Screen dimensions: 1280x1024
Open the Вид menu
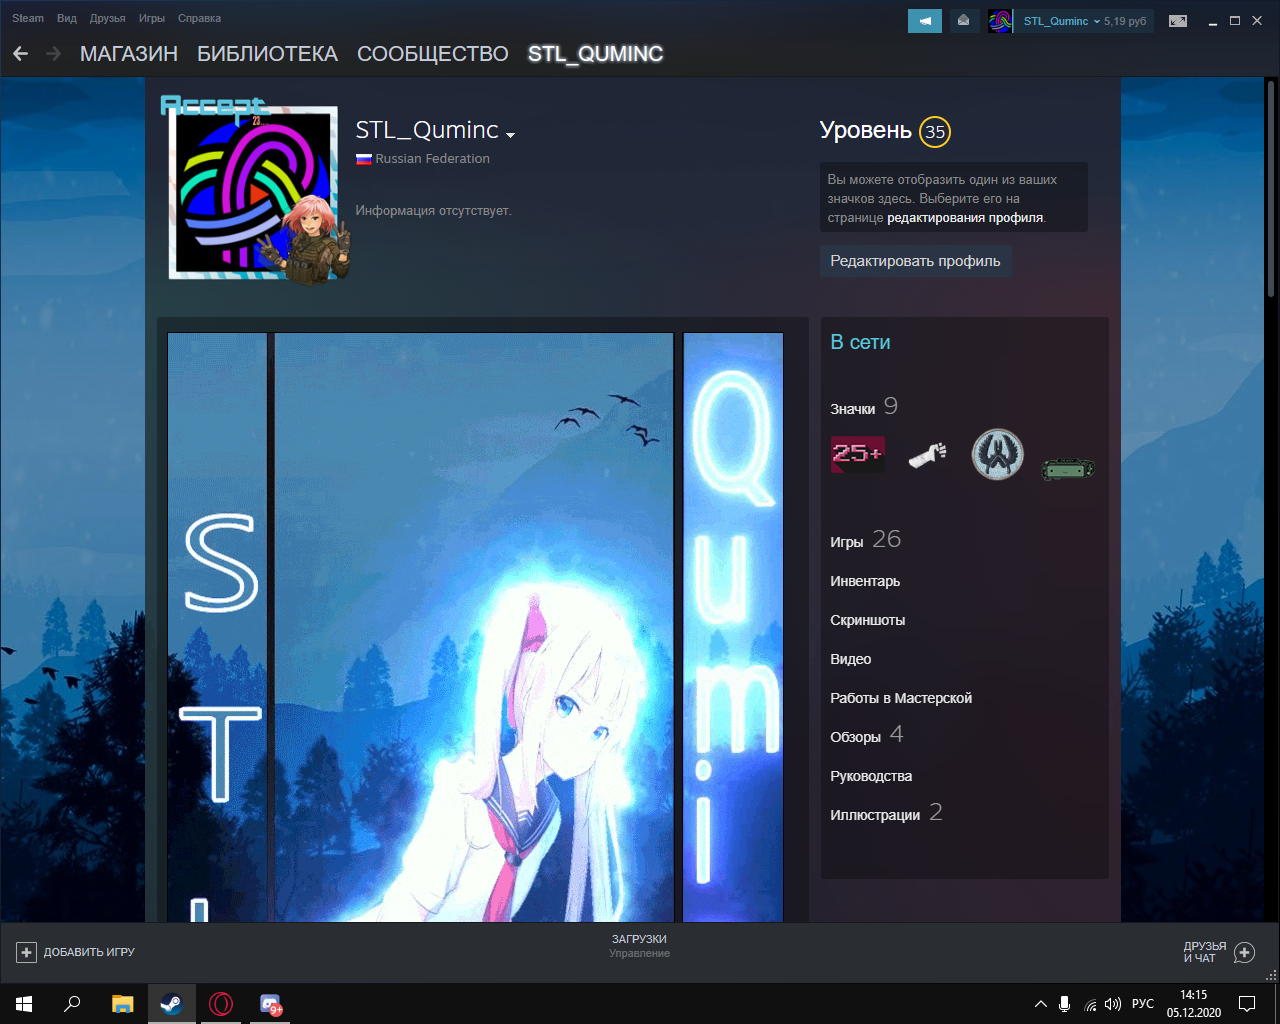tap(67, 18)
